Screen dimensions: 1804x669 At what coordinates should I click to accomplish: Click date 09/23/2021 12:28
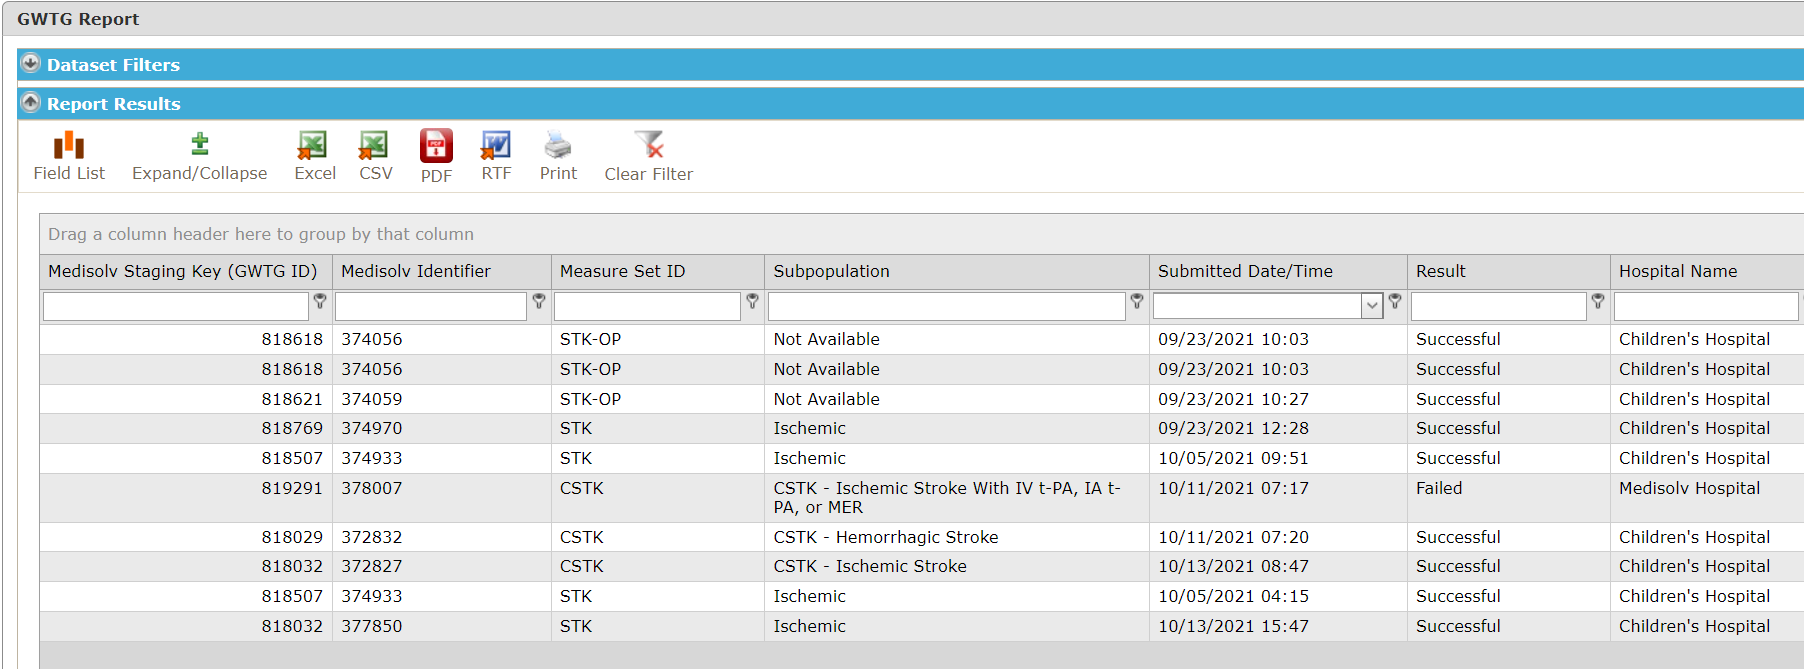1233,428
